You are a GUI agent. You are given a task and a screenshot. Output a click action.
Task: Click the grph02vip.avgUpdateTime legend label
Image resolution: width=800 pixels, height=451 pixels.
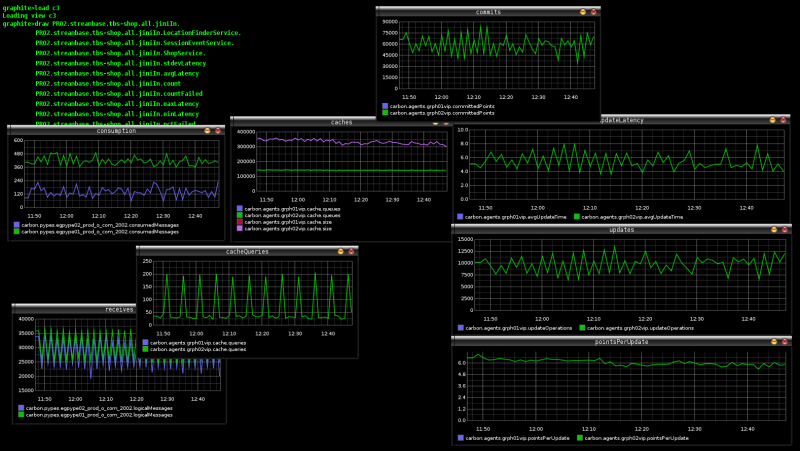(634, 216)
